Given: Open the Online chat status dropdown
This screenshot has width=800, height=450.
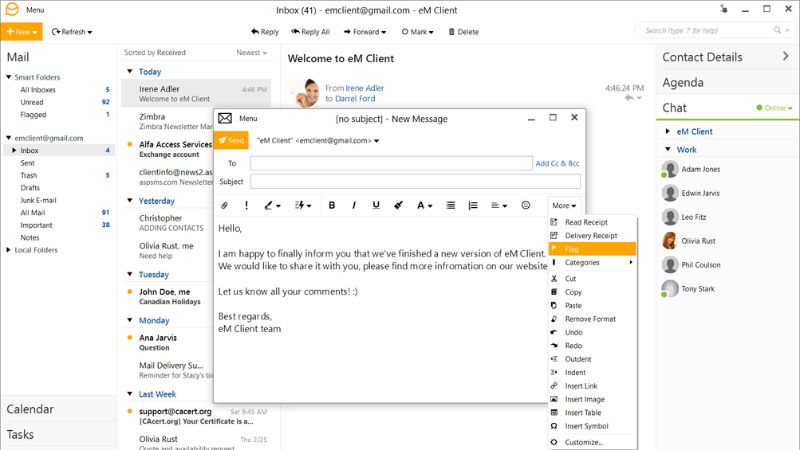Looking at the screenshot, I should coord(774,108).
